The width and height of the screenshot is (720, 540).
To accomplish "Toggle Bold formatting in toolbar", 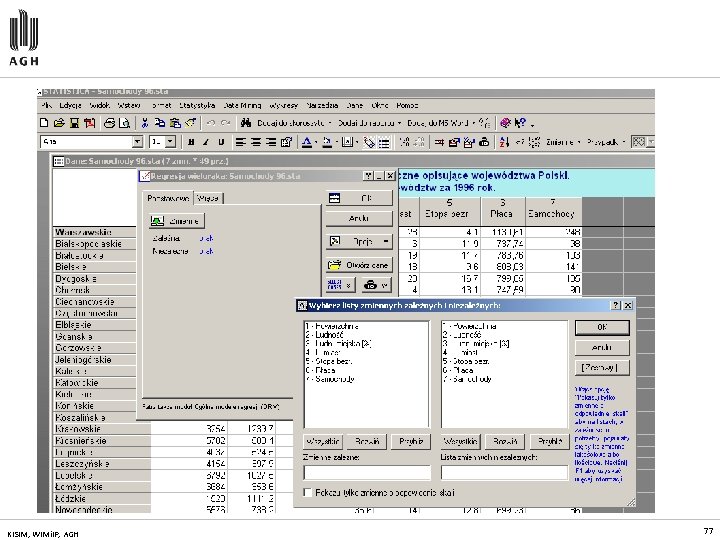I will (191, 142).
